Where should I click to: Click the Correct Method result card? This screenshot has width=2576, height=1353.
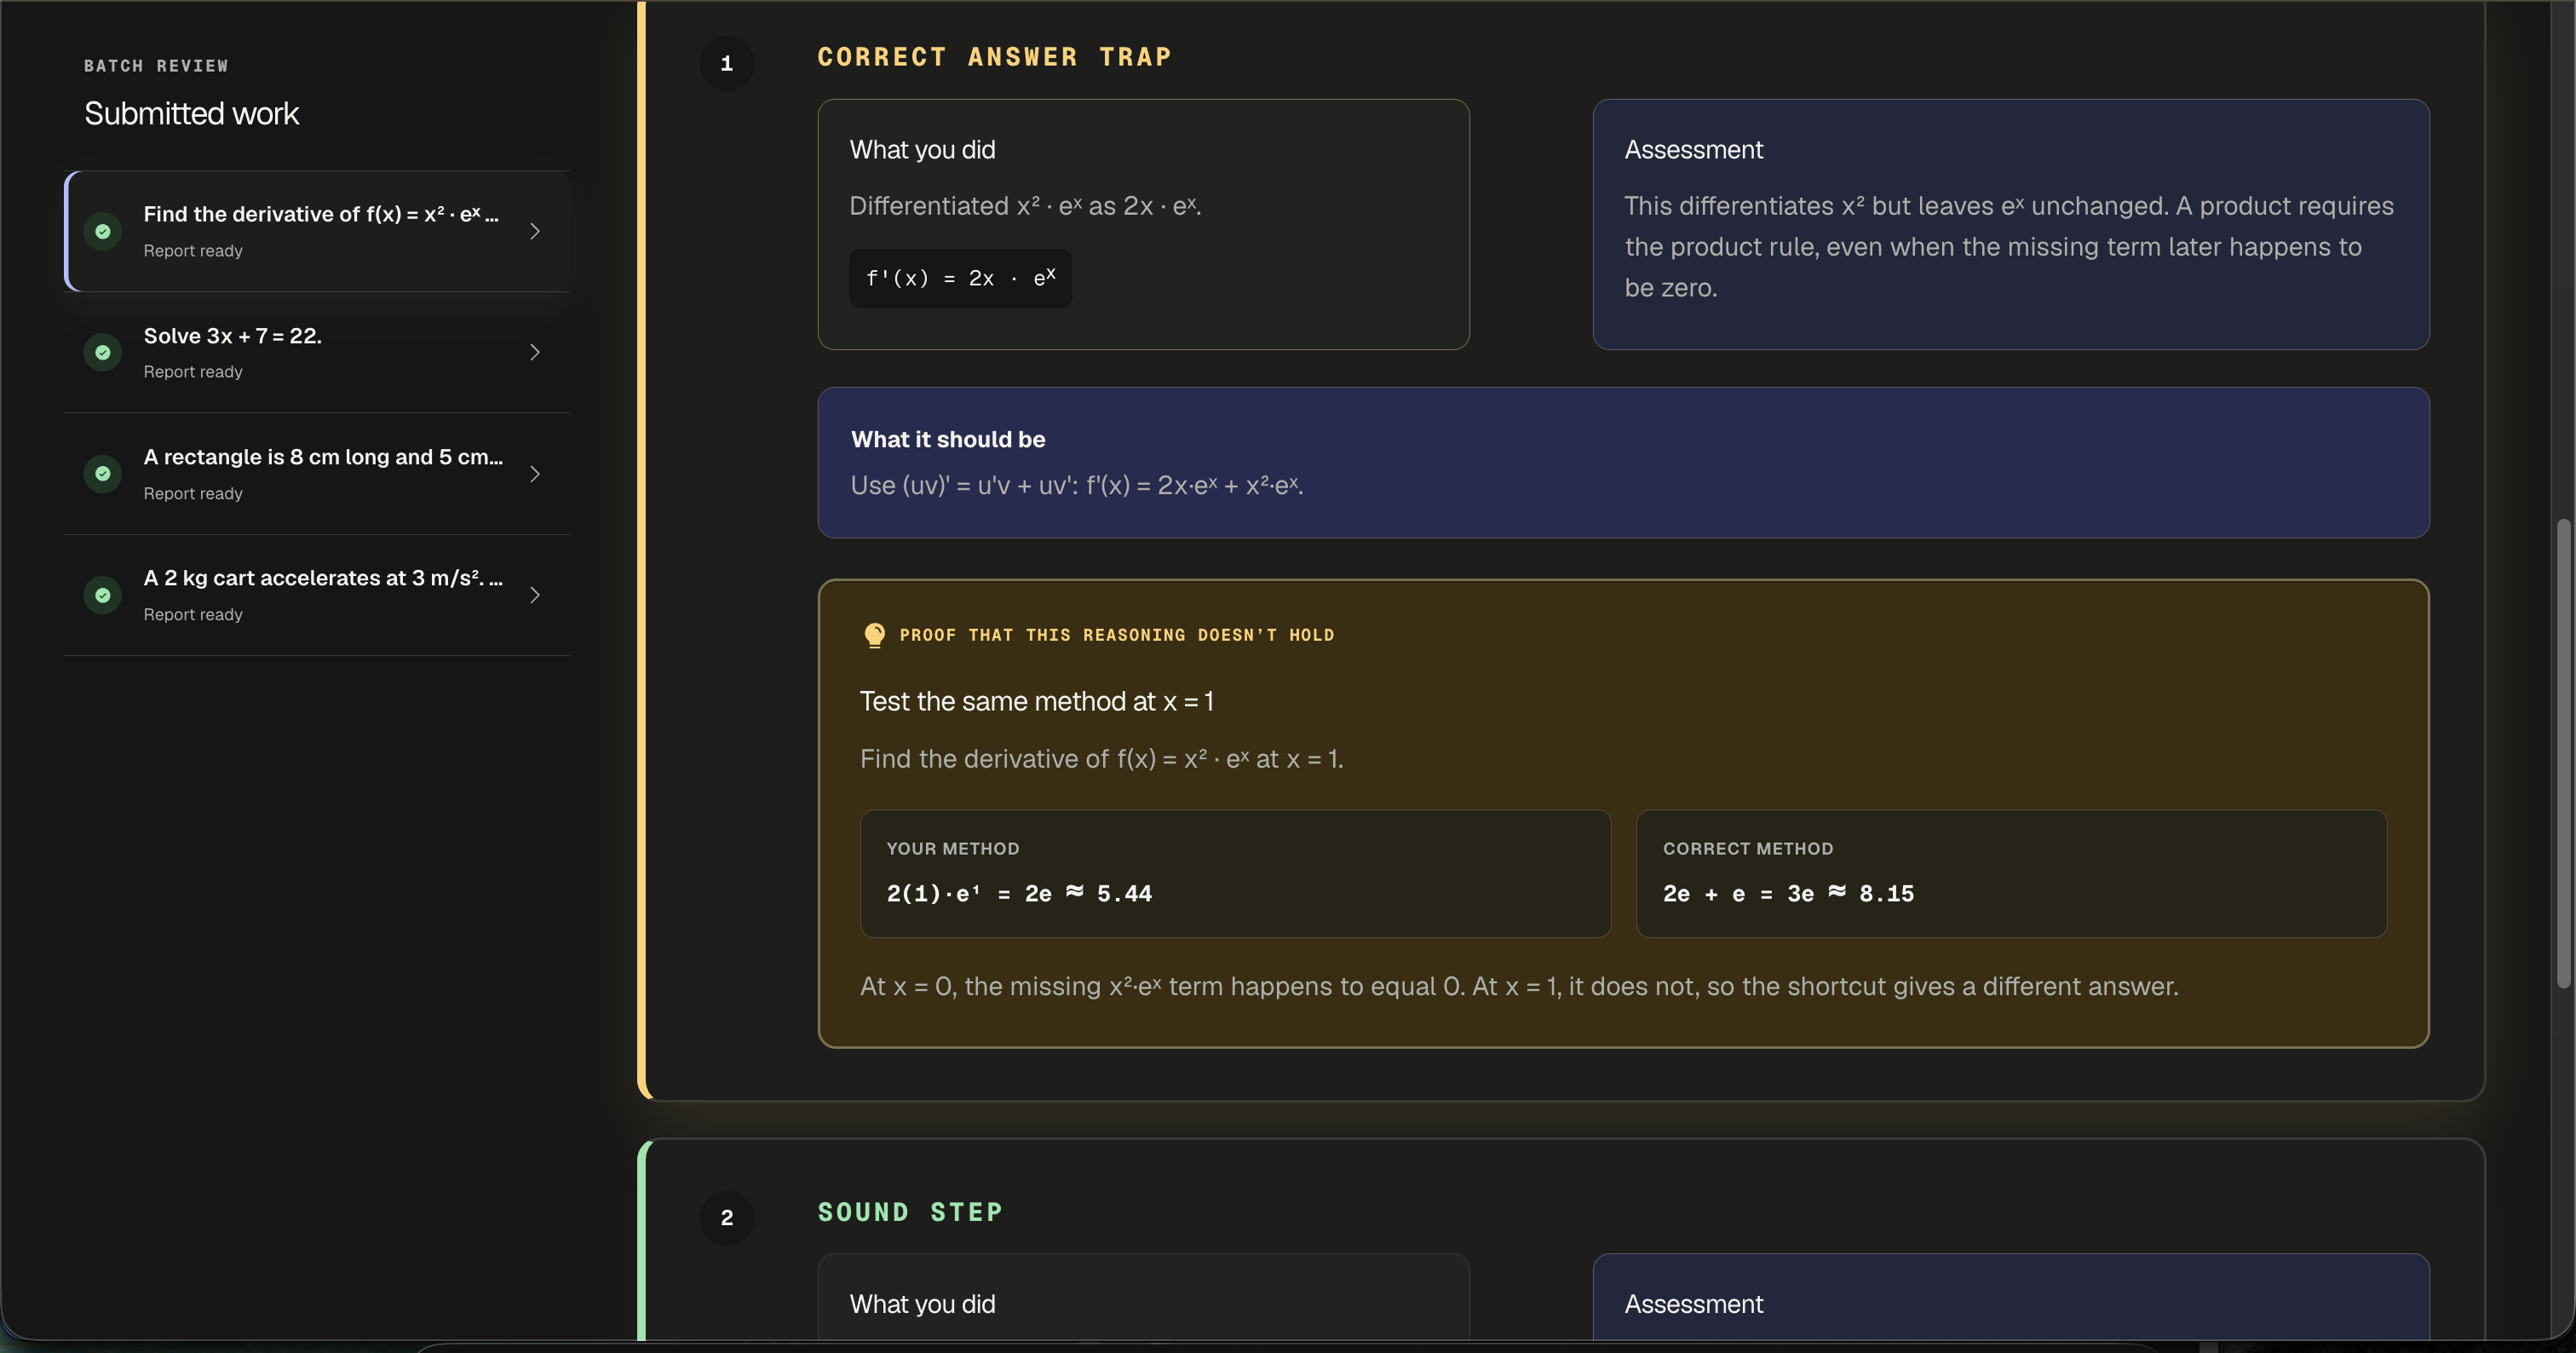coord(2011,873)
